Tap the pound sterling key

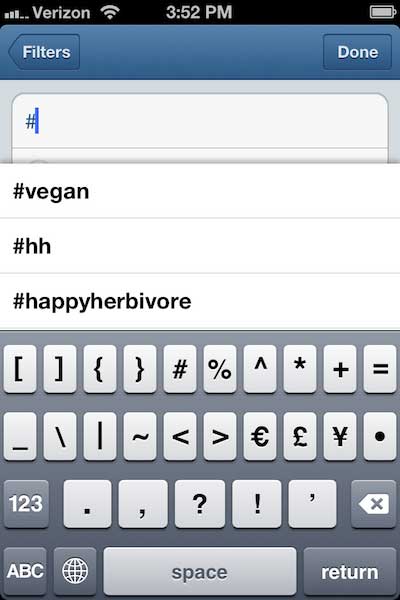300,436
